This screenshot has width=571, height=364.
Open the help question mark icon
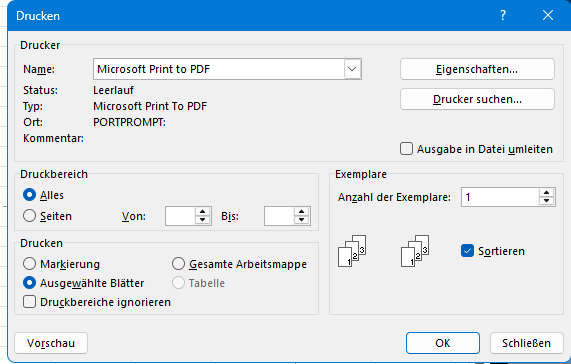pyautogui.click(x=503, y=15)
